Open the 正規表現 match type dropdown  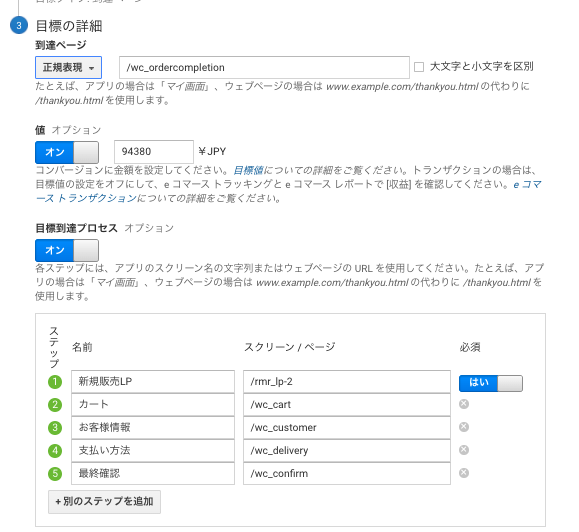click(x=68, y=68)
